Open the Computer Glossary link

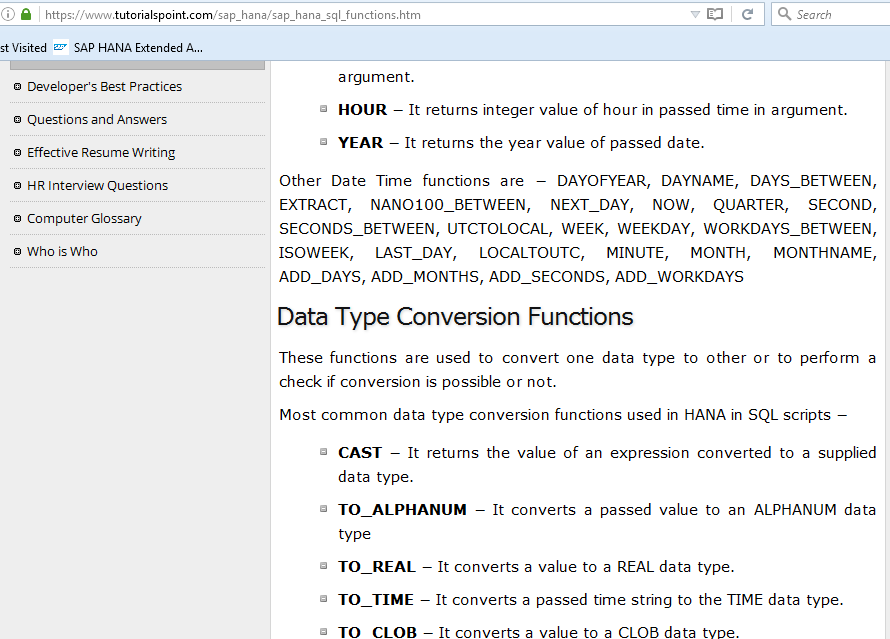click(84, 218)
